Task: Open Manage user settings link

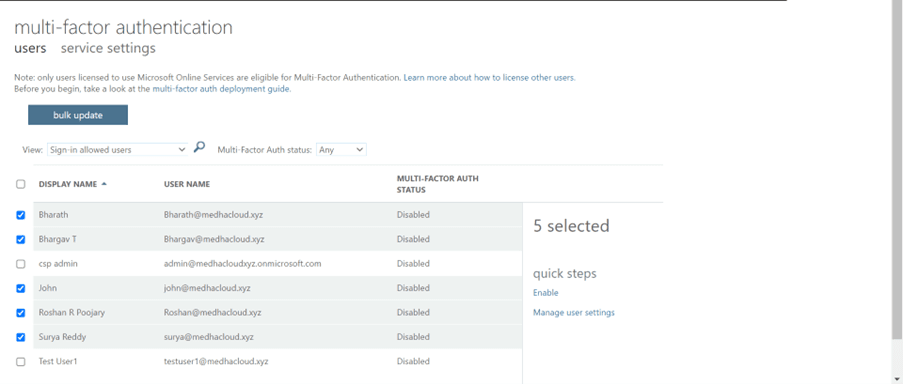Action: pyautogui.click(x=574, y=313)
